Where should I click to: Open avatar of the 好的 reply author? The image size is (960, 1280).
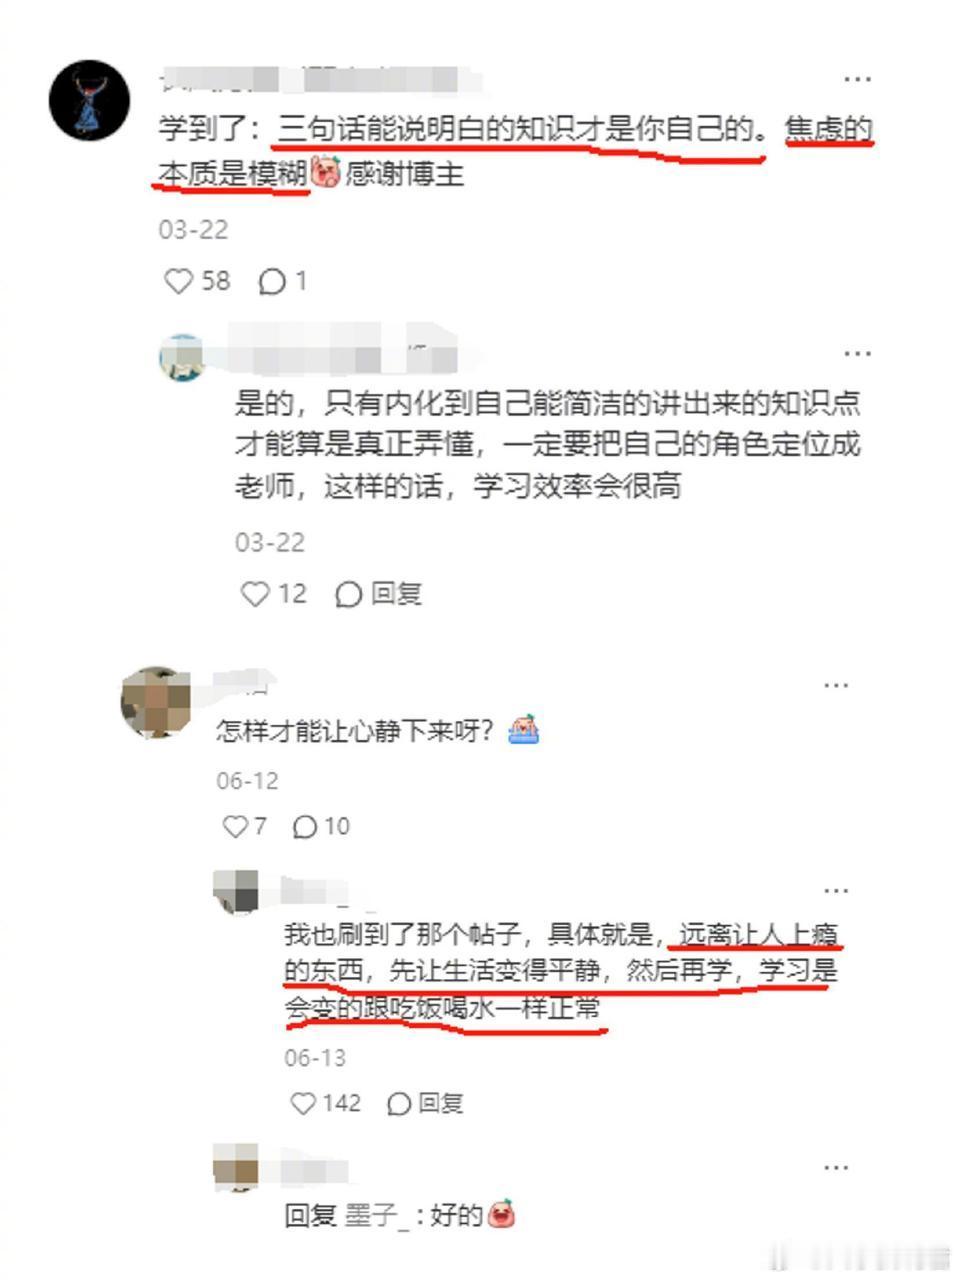click(236, 1168)
